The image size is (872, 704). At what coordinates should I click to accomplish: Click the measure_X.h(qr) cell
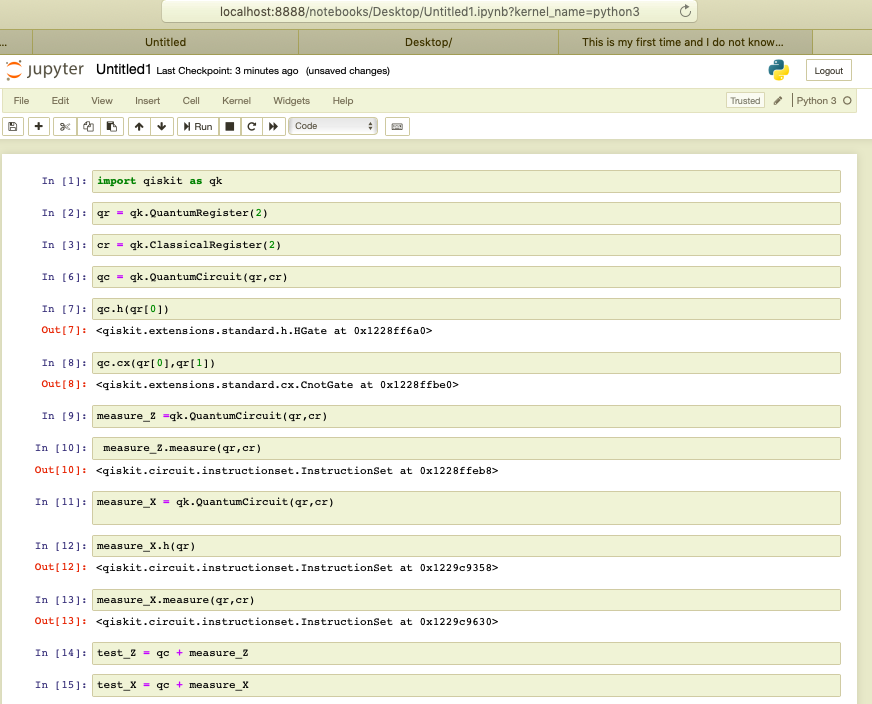pyautogui.click(x=466, y=546)
